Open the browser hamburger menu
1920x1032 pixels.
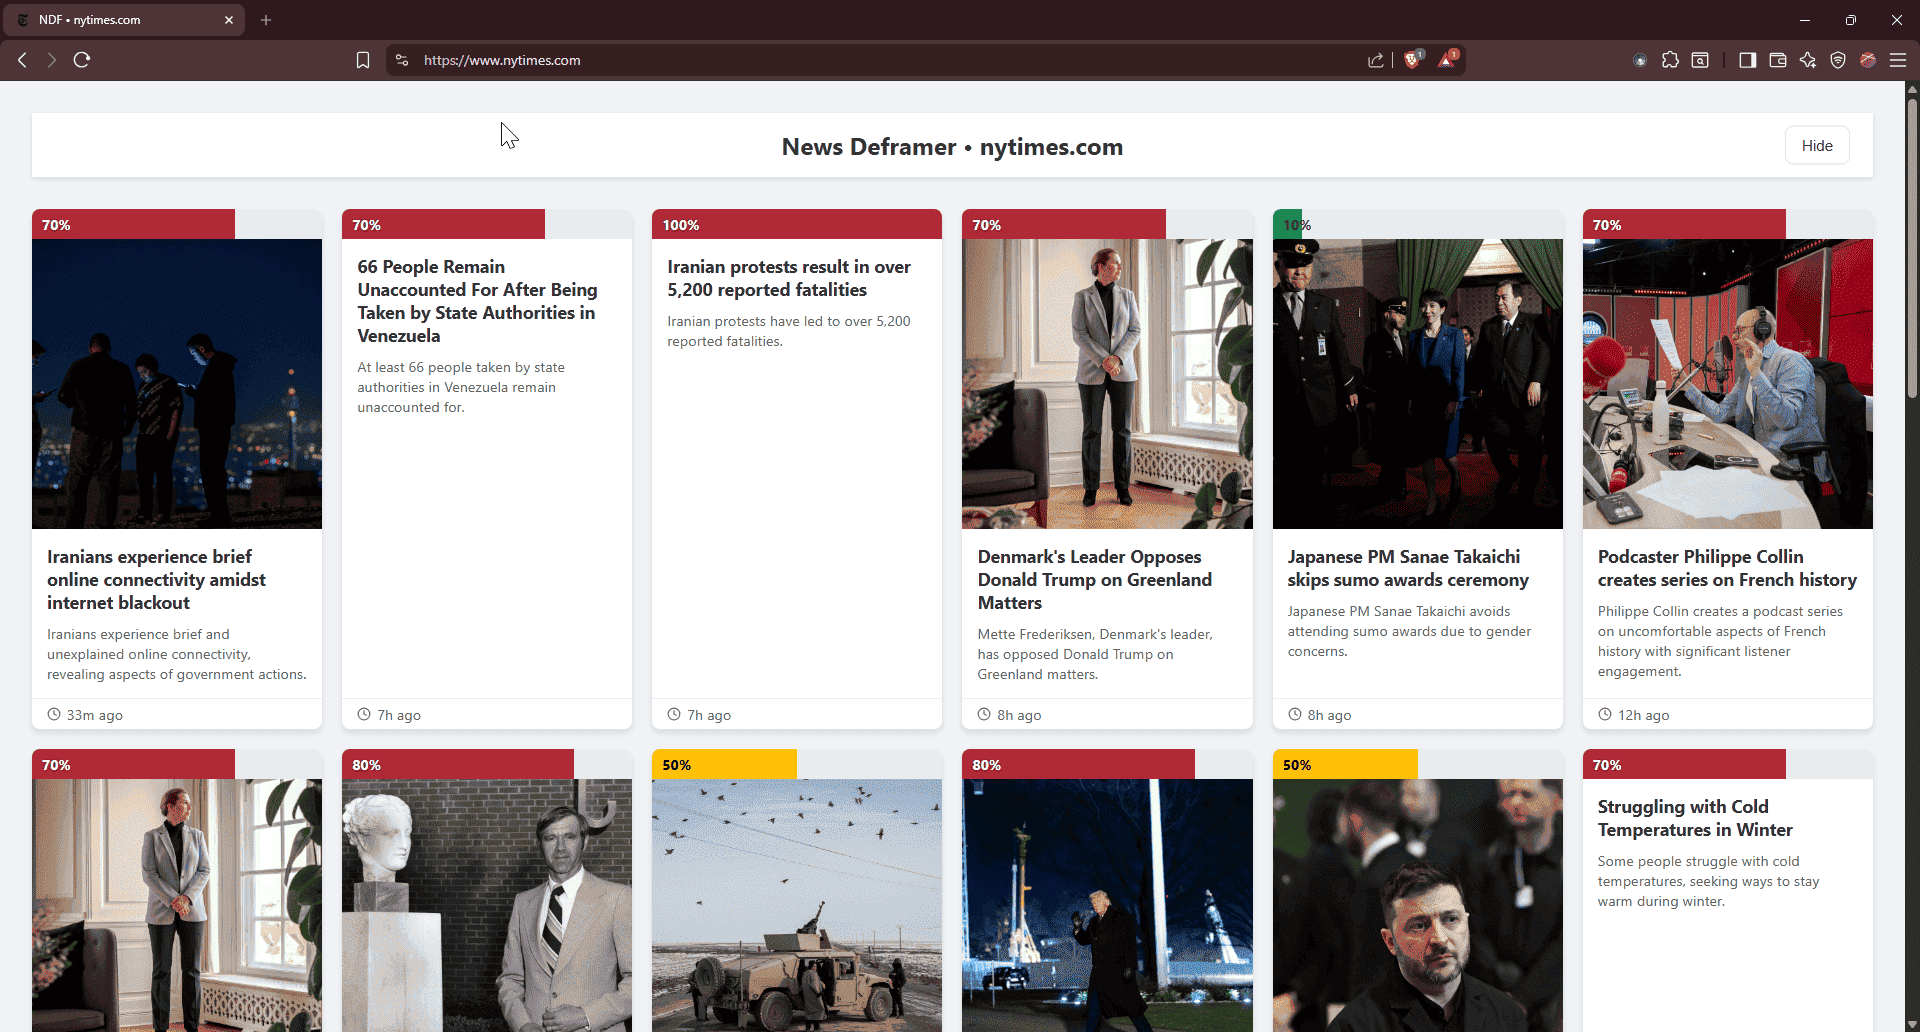tap(1897, 60)
